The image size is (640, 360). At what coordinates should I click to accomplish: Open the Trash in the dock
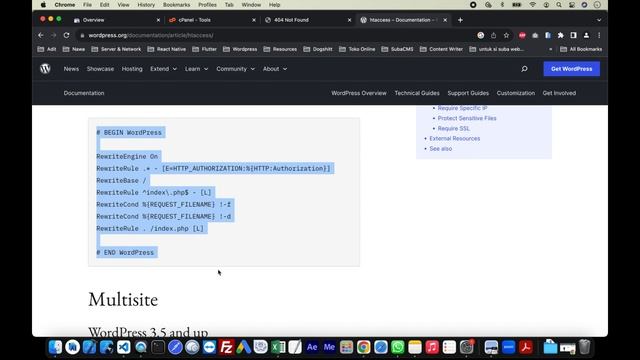tap(584, 347)
